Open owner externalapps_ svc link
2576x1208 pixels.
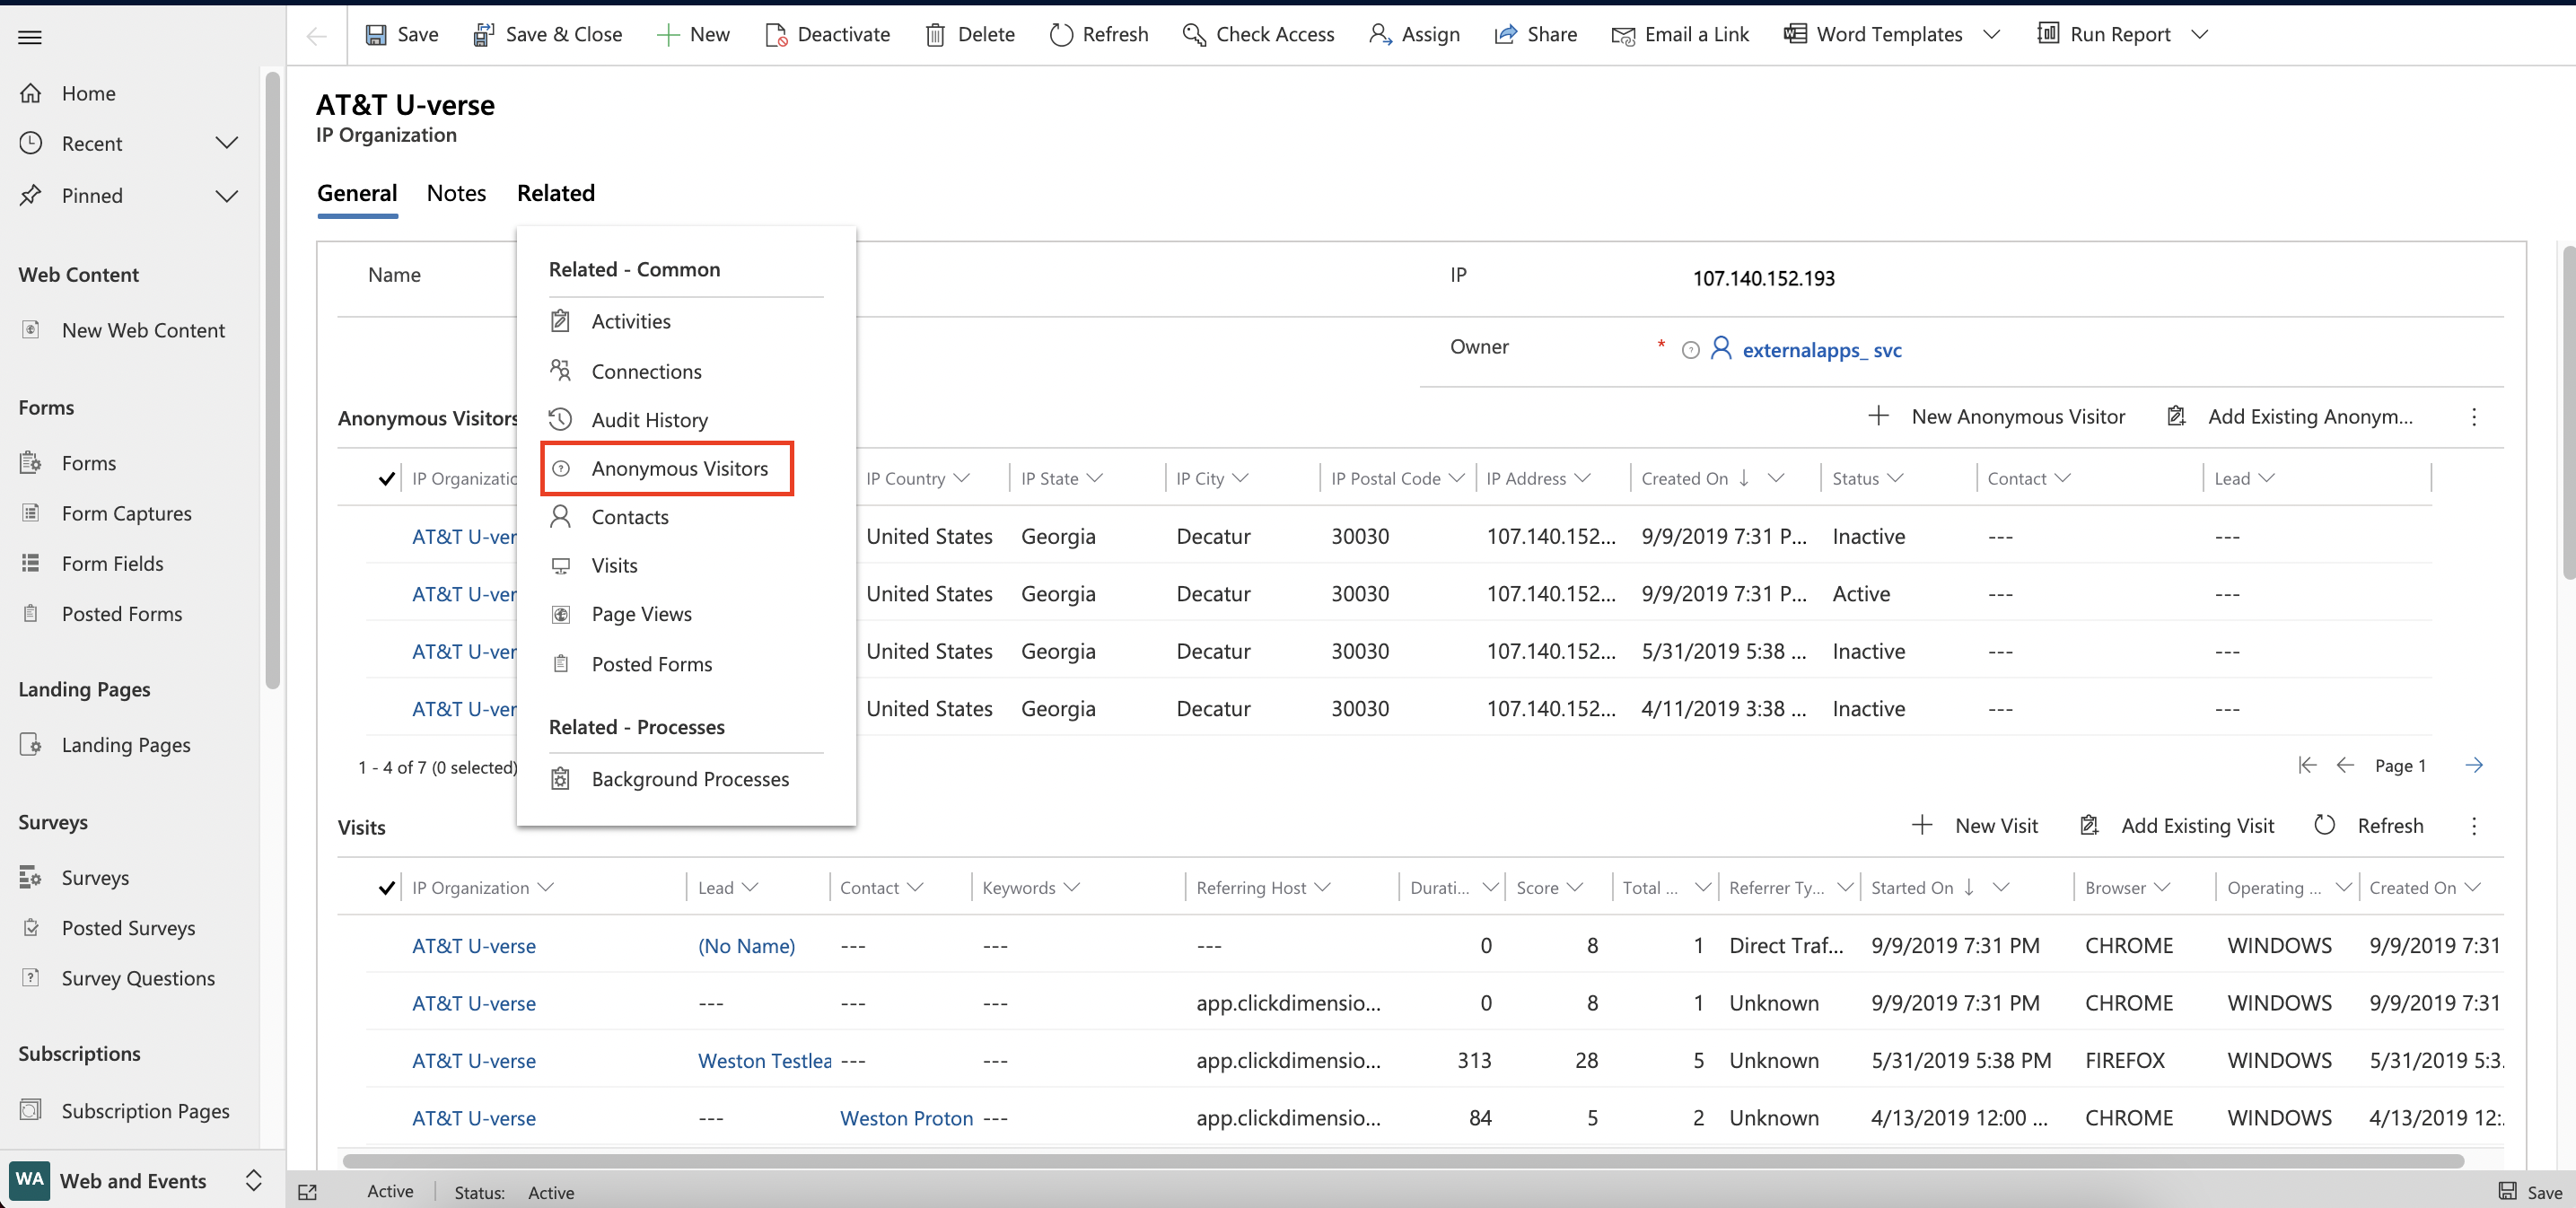(x=1821, y=350)
